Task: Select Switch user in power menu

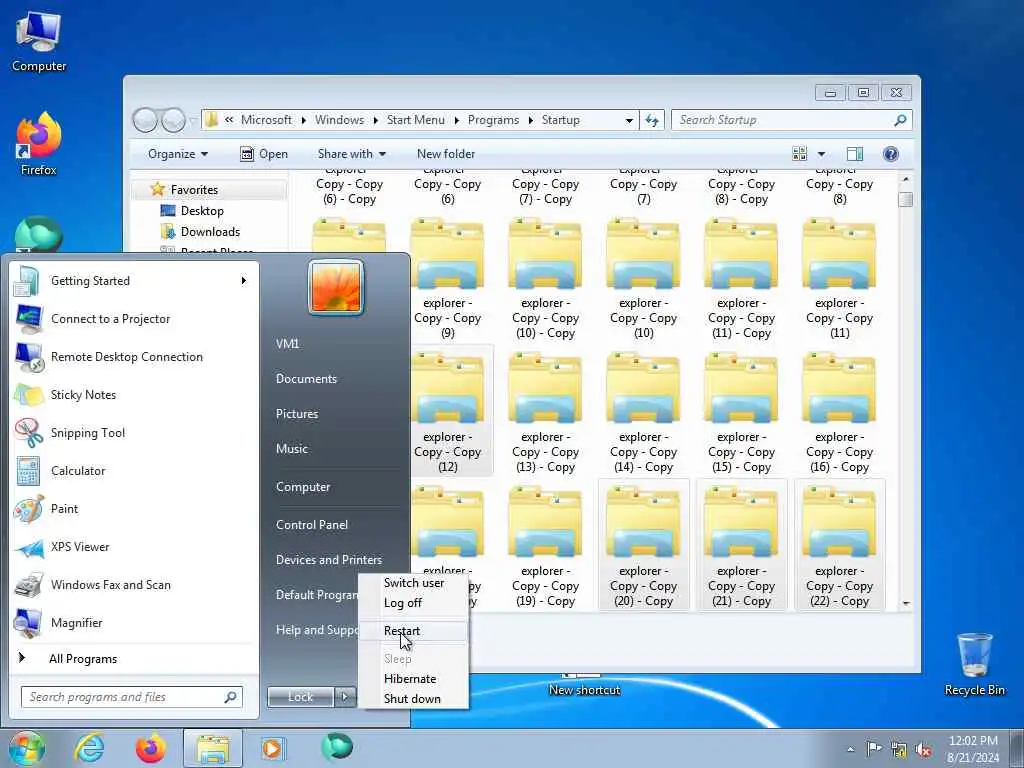Action: pyautogui.click(x=413, y=583)
